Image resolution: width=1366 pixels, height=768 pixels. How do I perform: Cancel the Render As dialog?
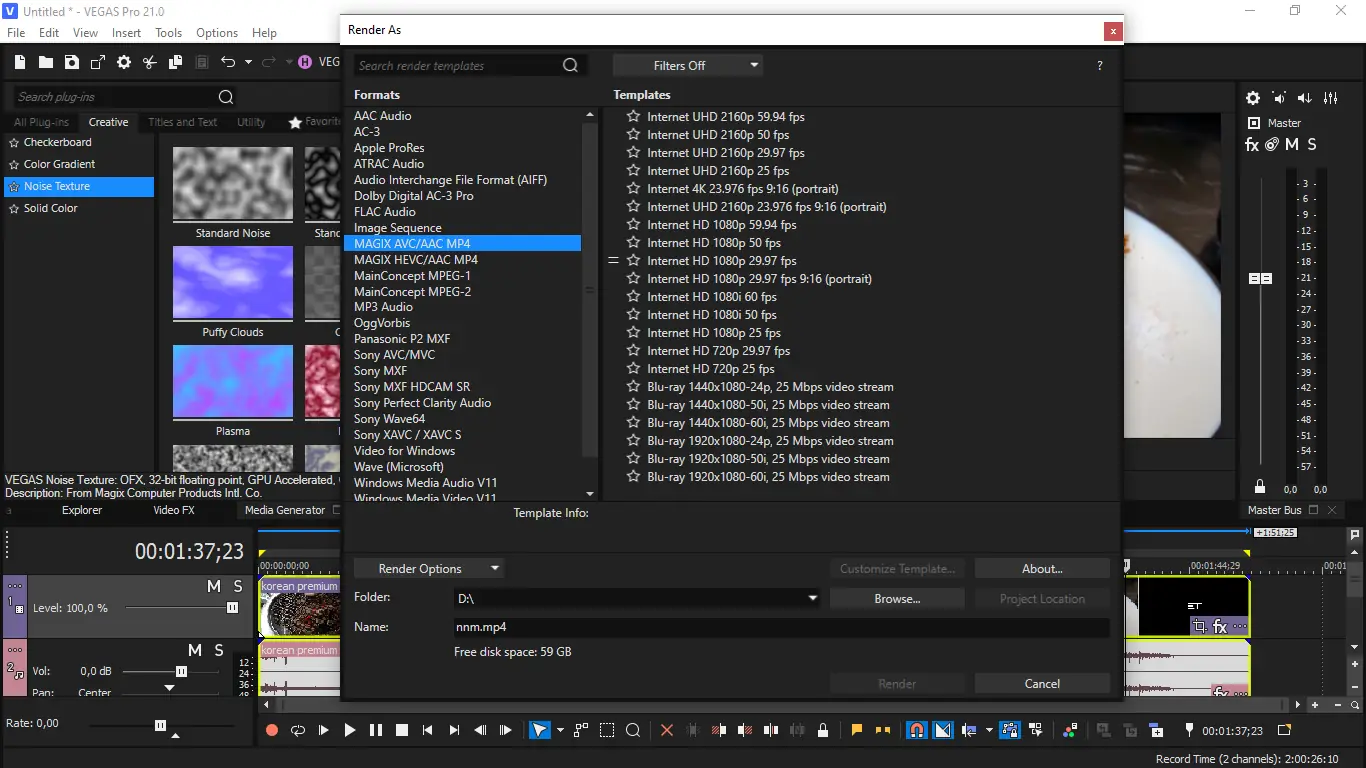(x=1041, y=683)
